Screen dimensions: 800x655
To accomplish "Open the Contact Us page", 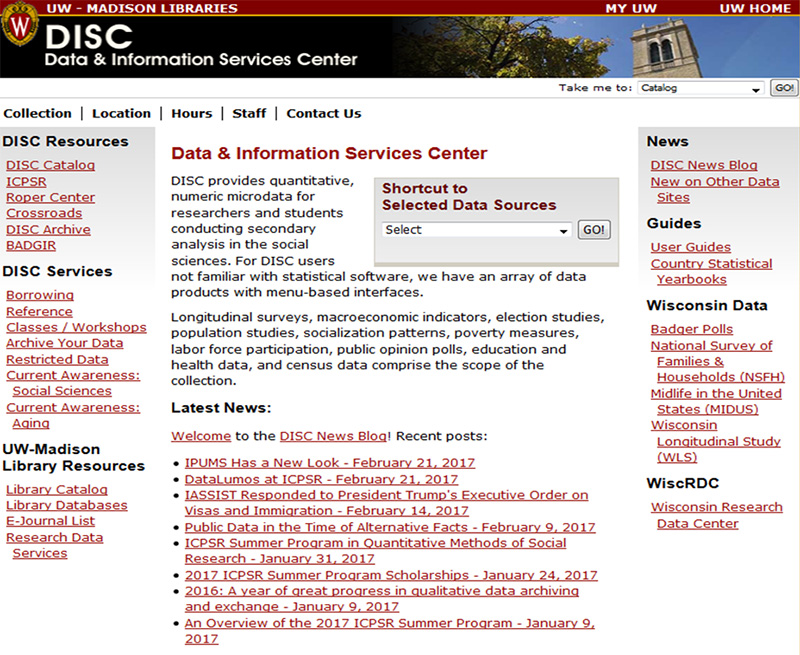I will (323, 113).
